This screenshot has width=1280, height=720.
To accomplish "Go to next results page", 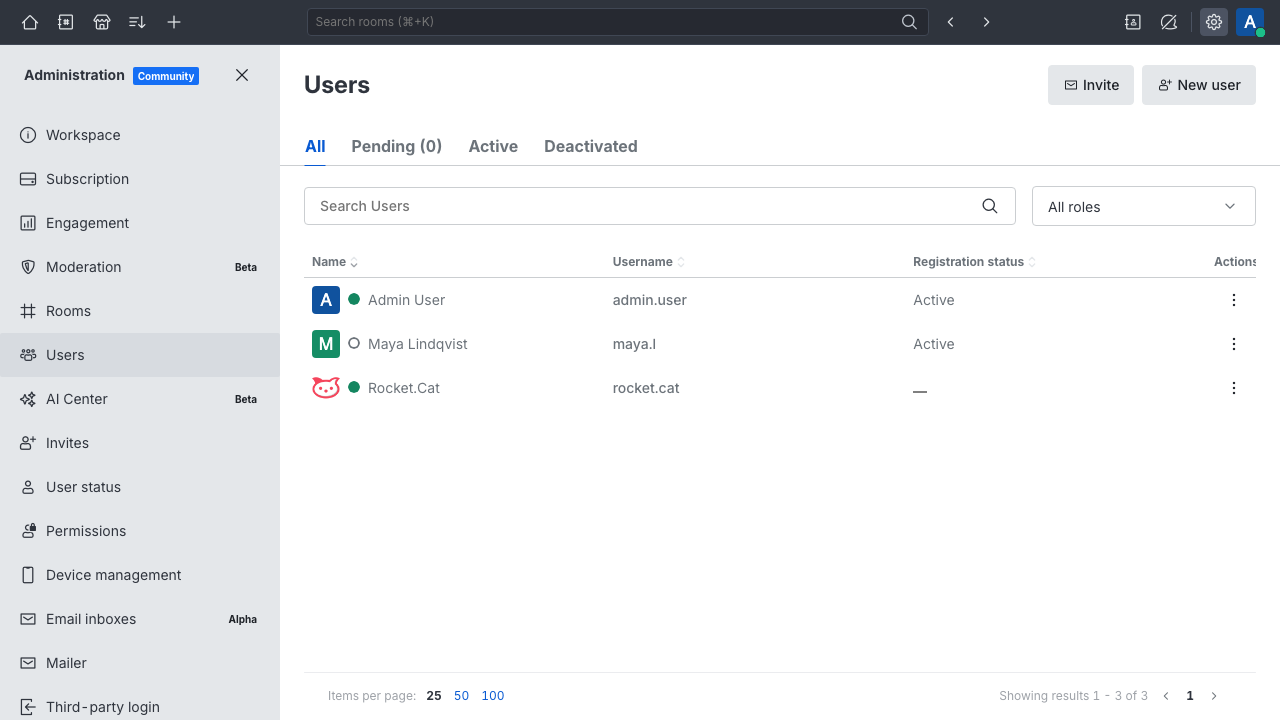I will 1214,696.
